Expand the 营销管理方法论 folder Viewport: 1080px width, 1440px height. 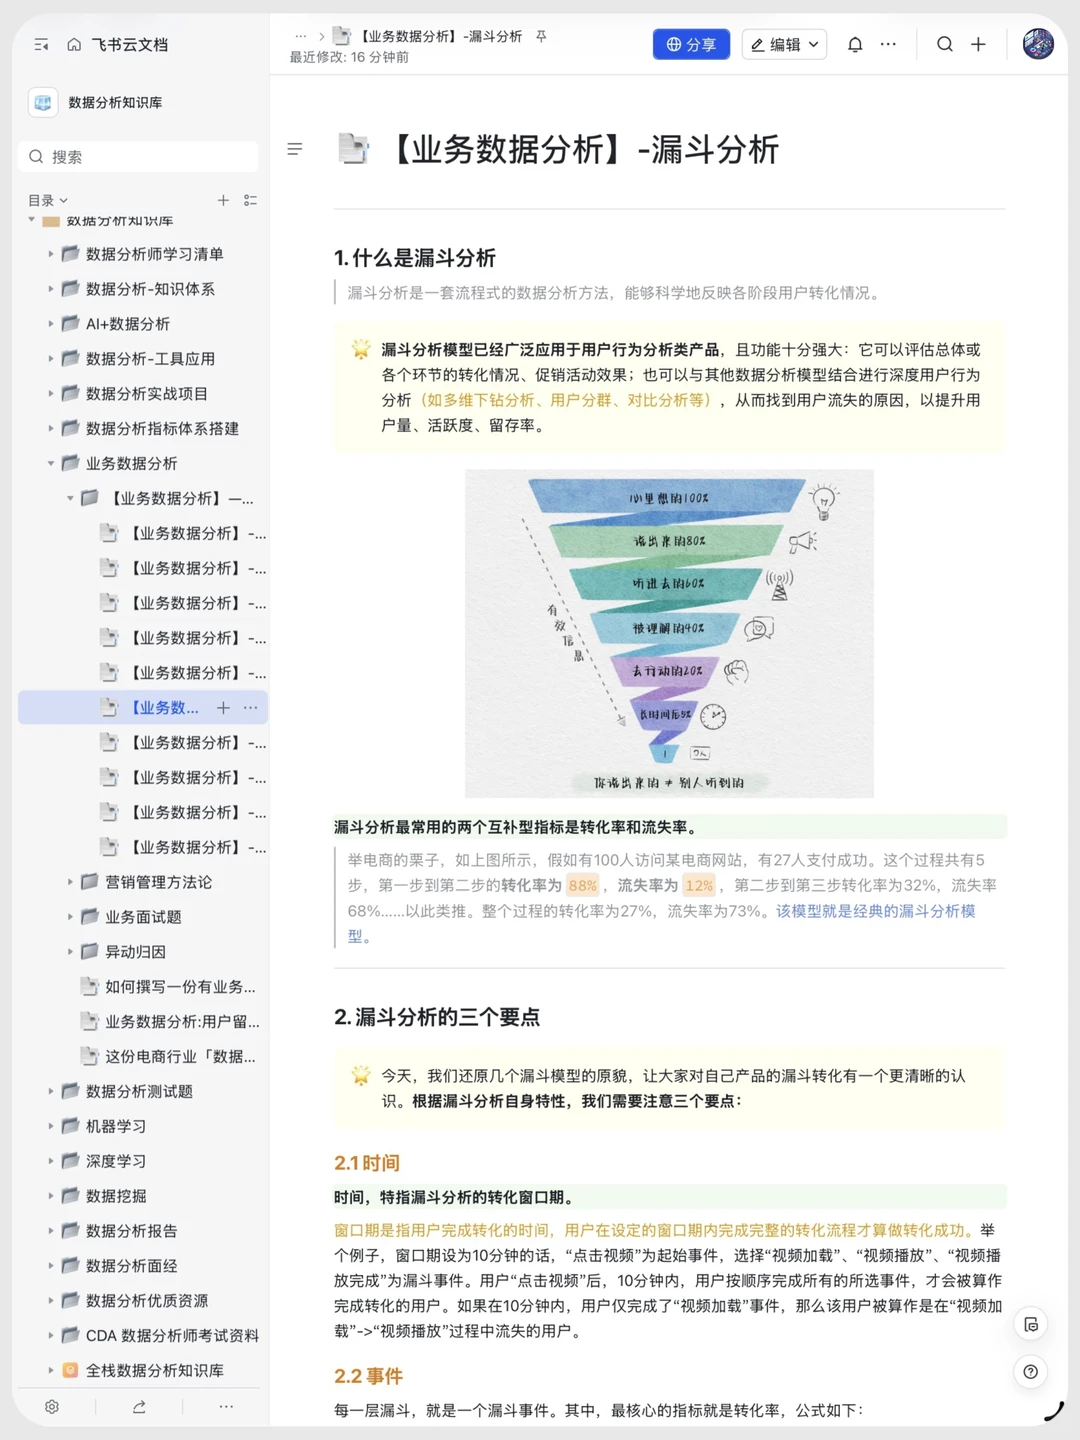(70, 882)
